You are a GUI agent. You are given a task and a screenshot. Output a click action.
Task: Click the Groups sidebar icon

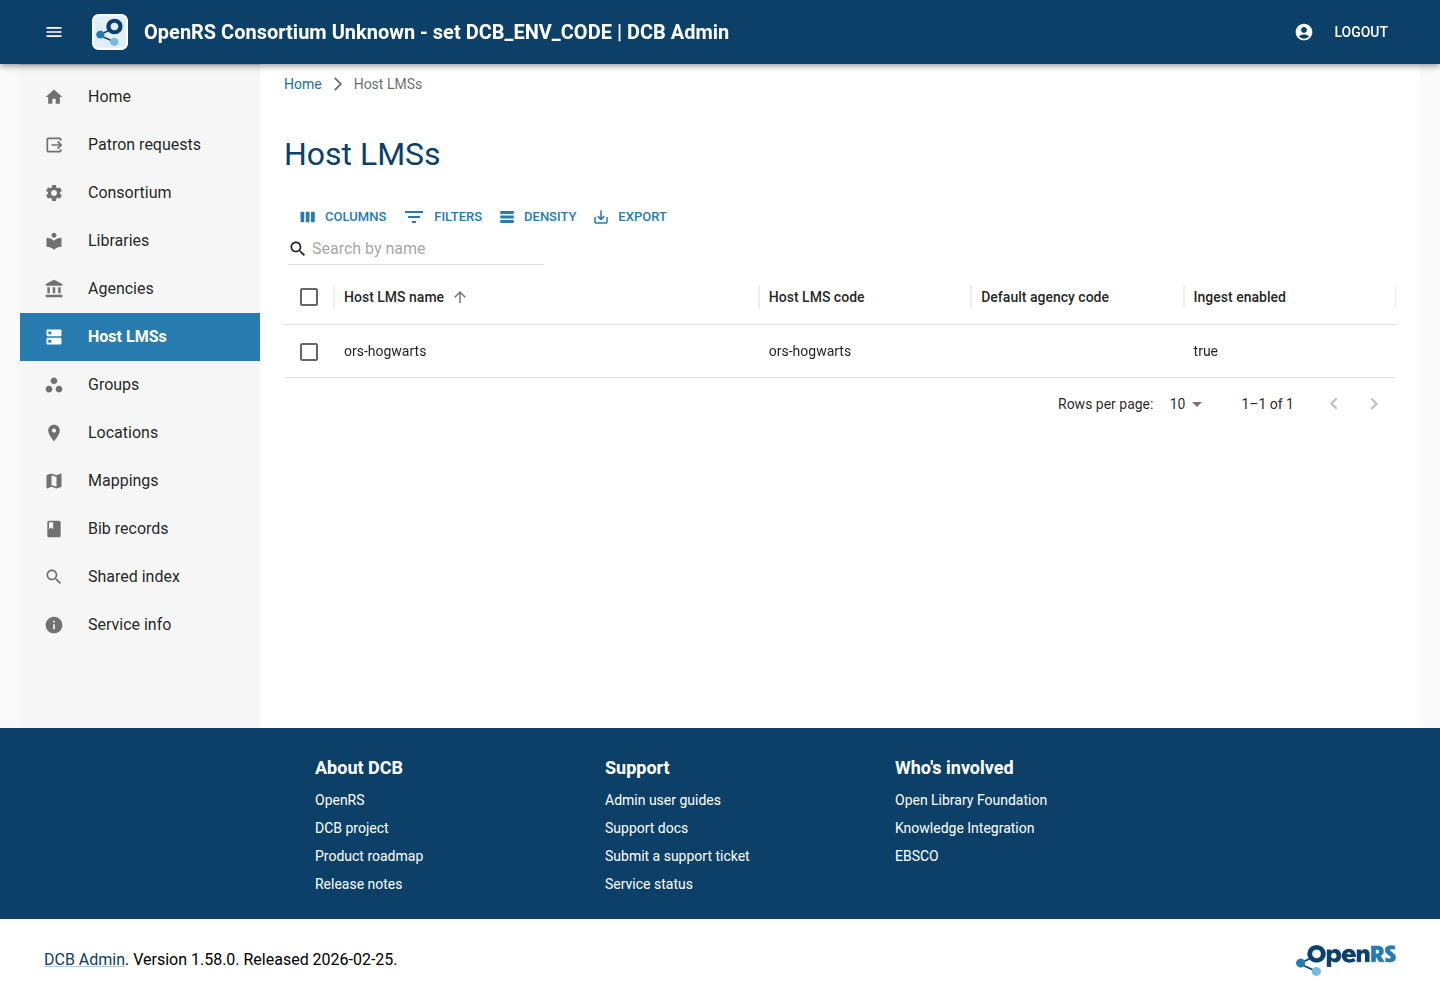[54, 385]
